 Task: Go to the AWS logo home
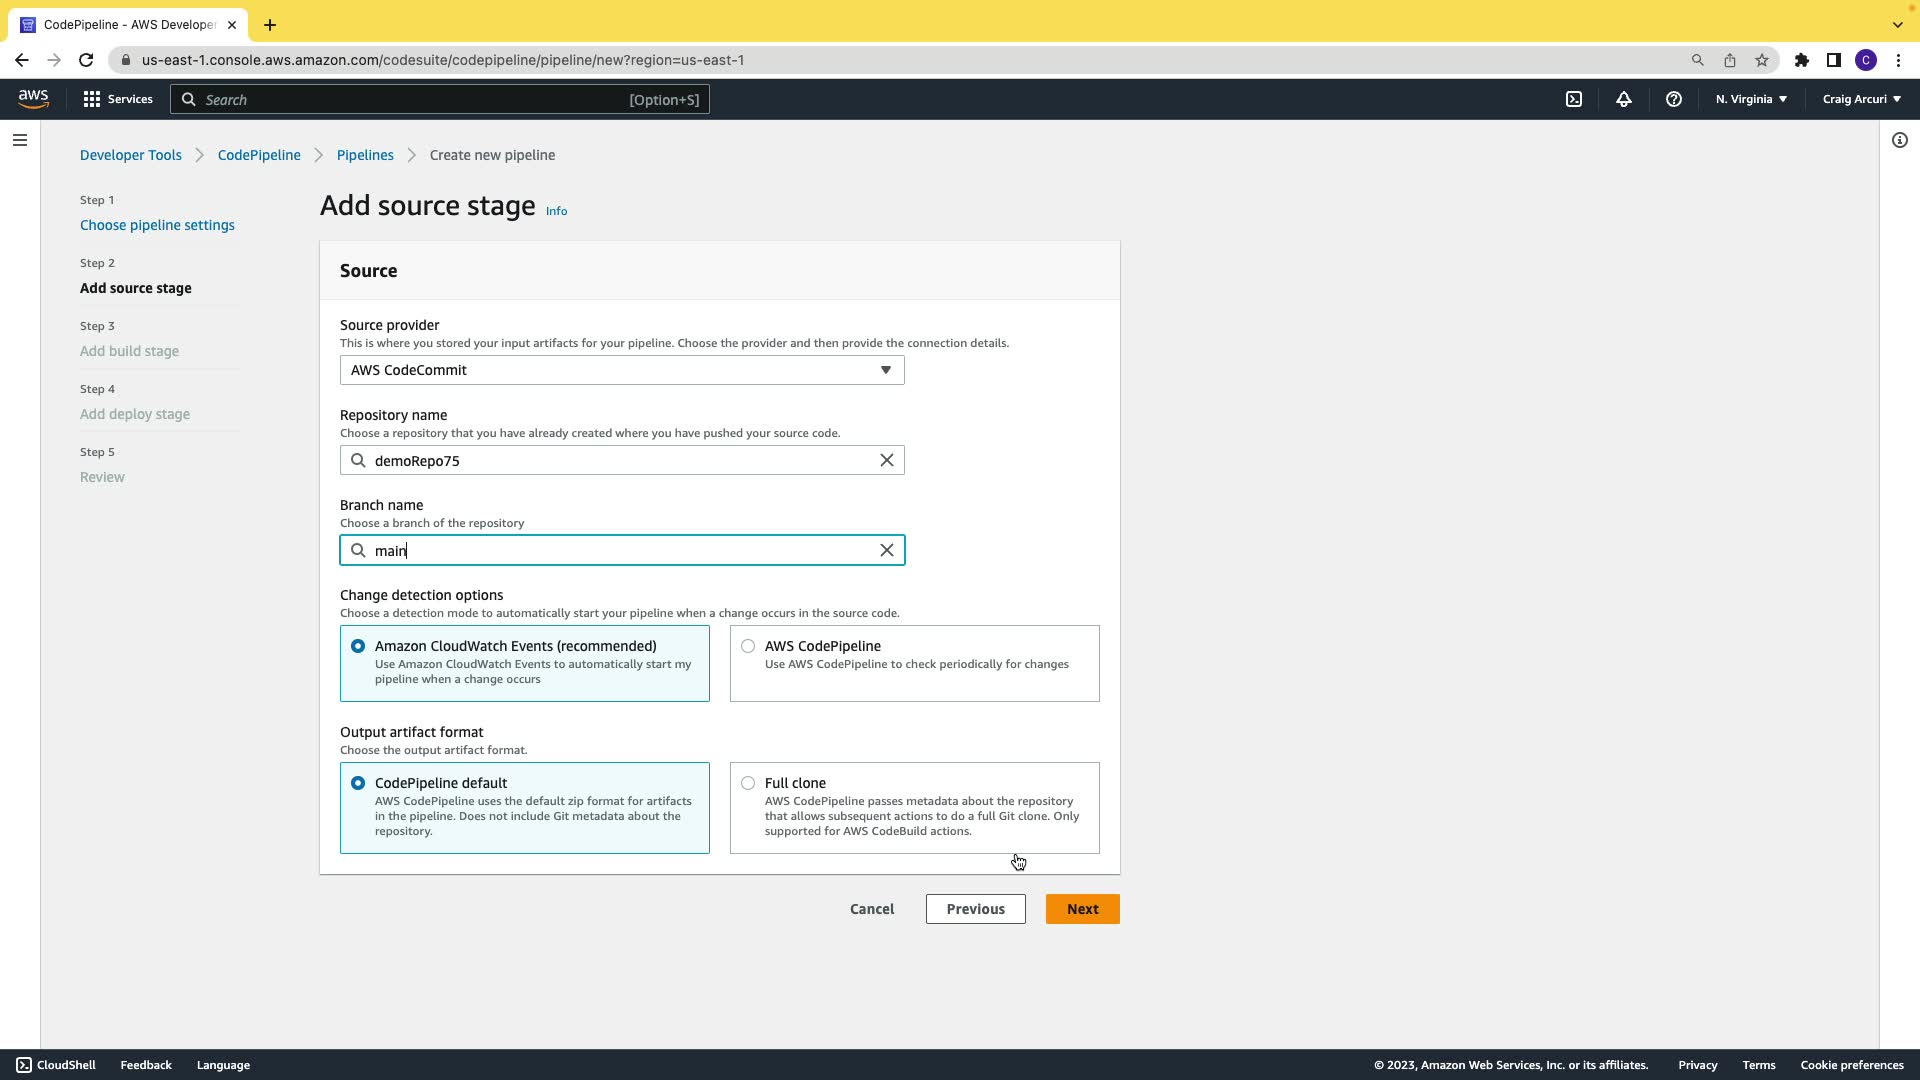pyautogui.click(x=33, y=98)
